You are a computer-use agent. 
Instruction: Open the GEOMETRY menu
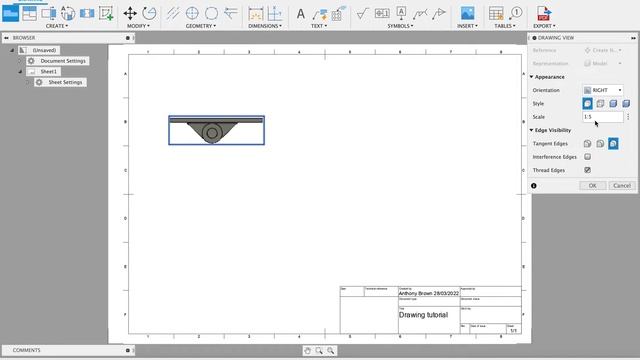(201, 26)
